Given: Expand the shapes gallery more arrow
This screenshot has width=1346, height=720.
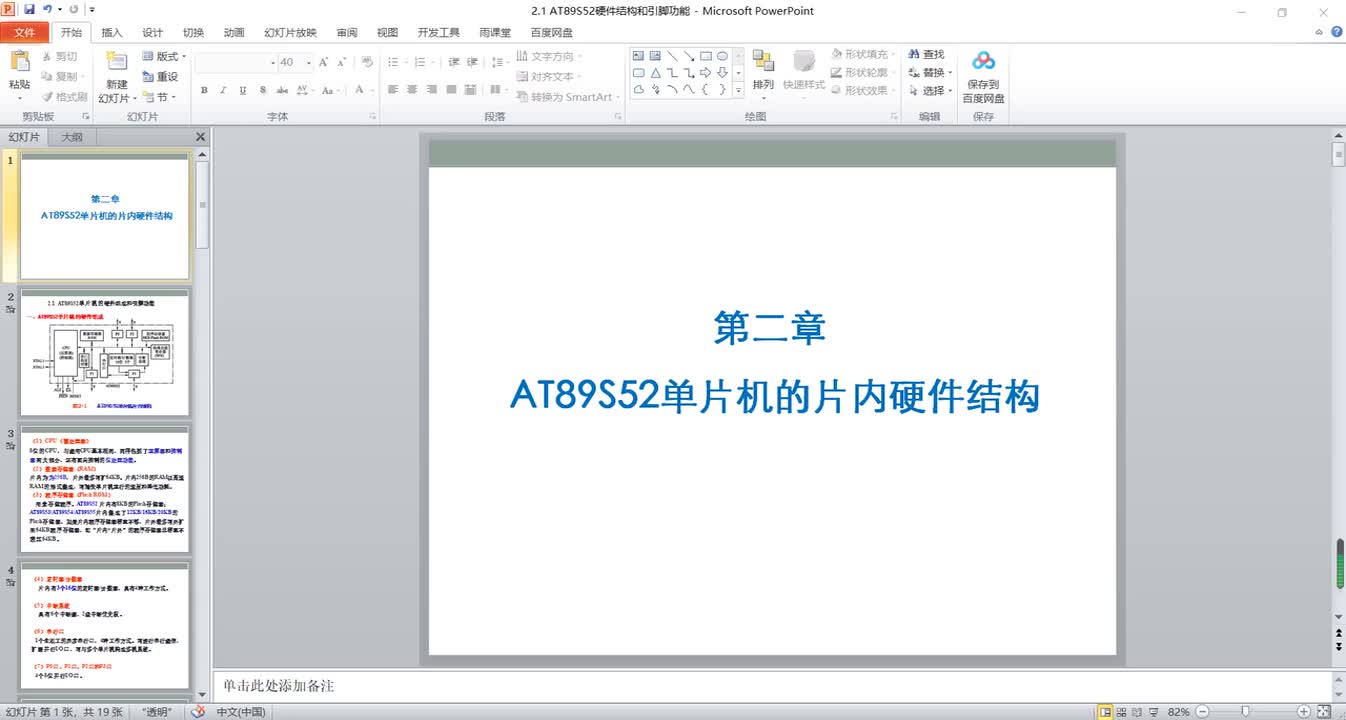Looking at the screenshot, I should click(x=739, y=90).
